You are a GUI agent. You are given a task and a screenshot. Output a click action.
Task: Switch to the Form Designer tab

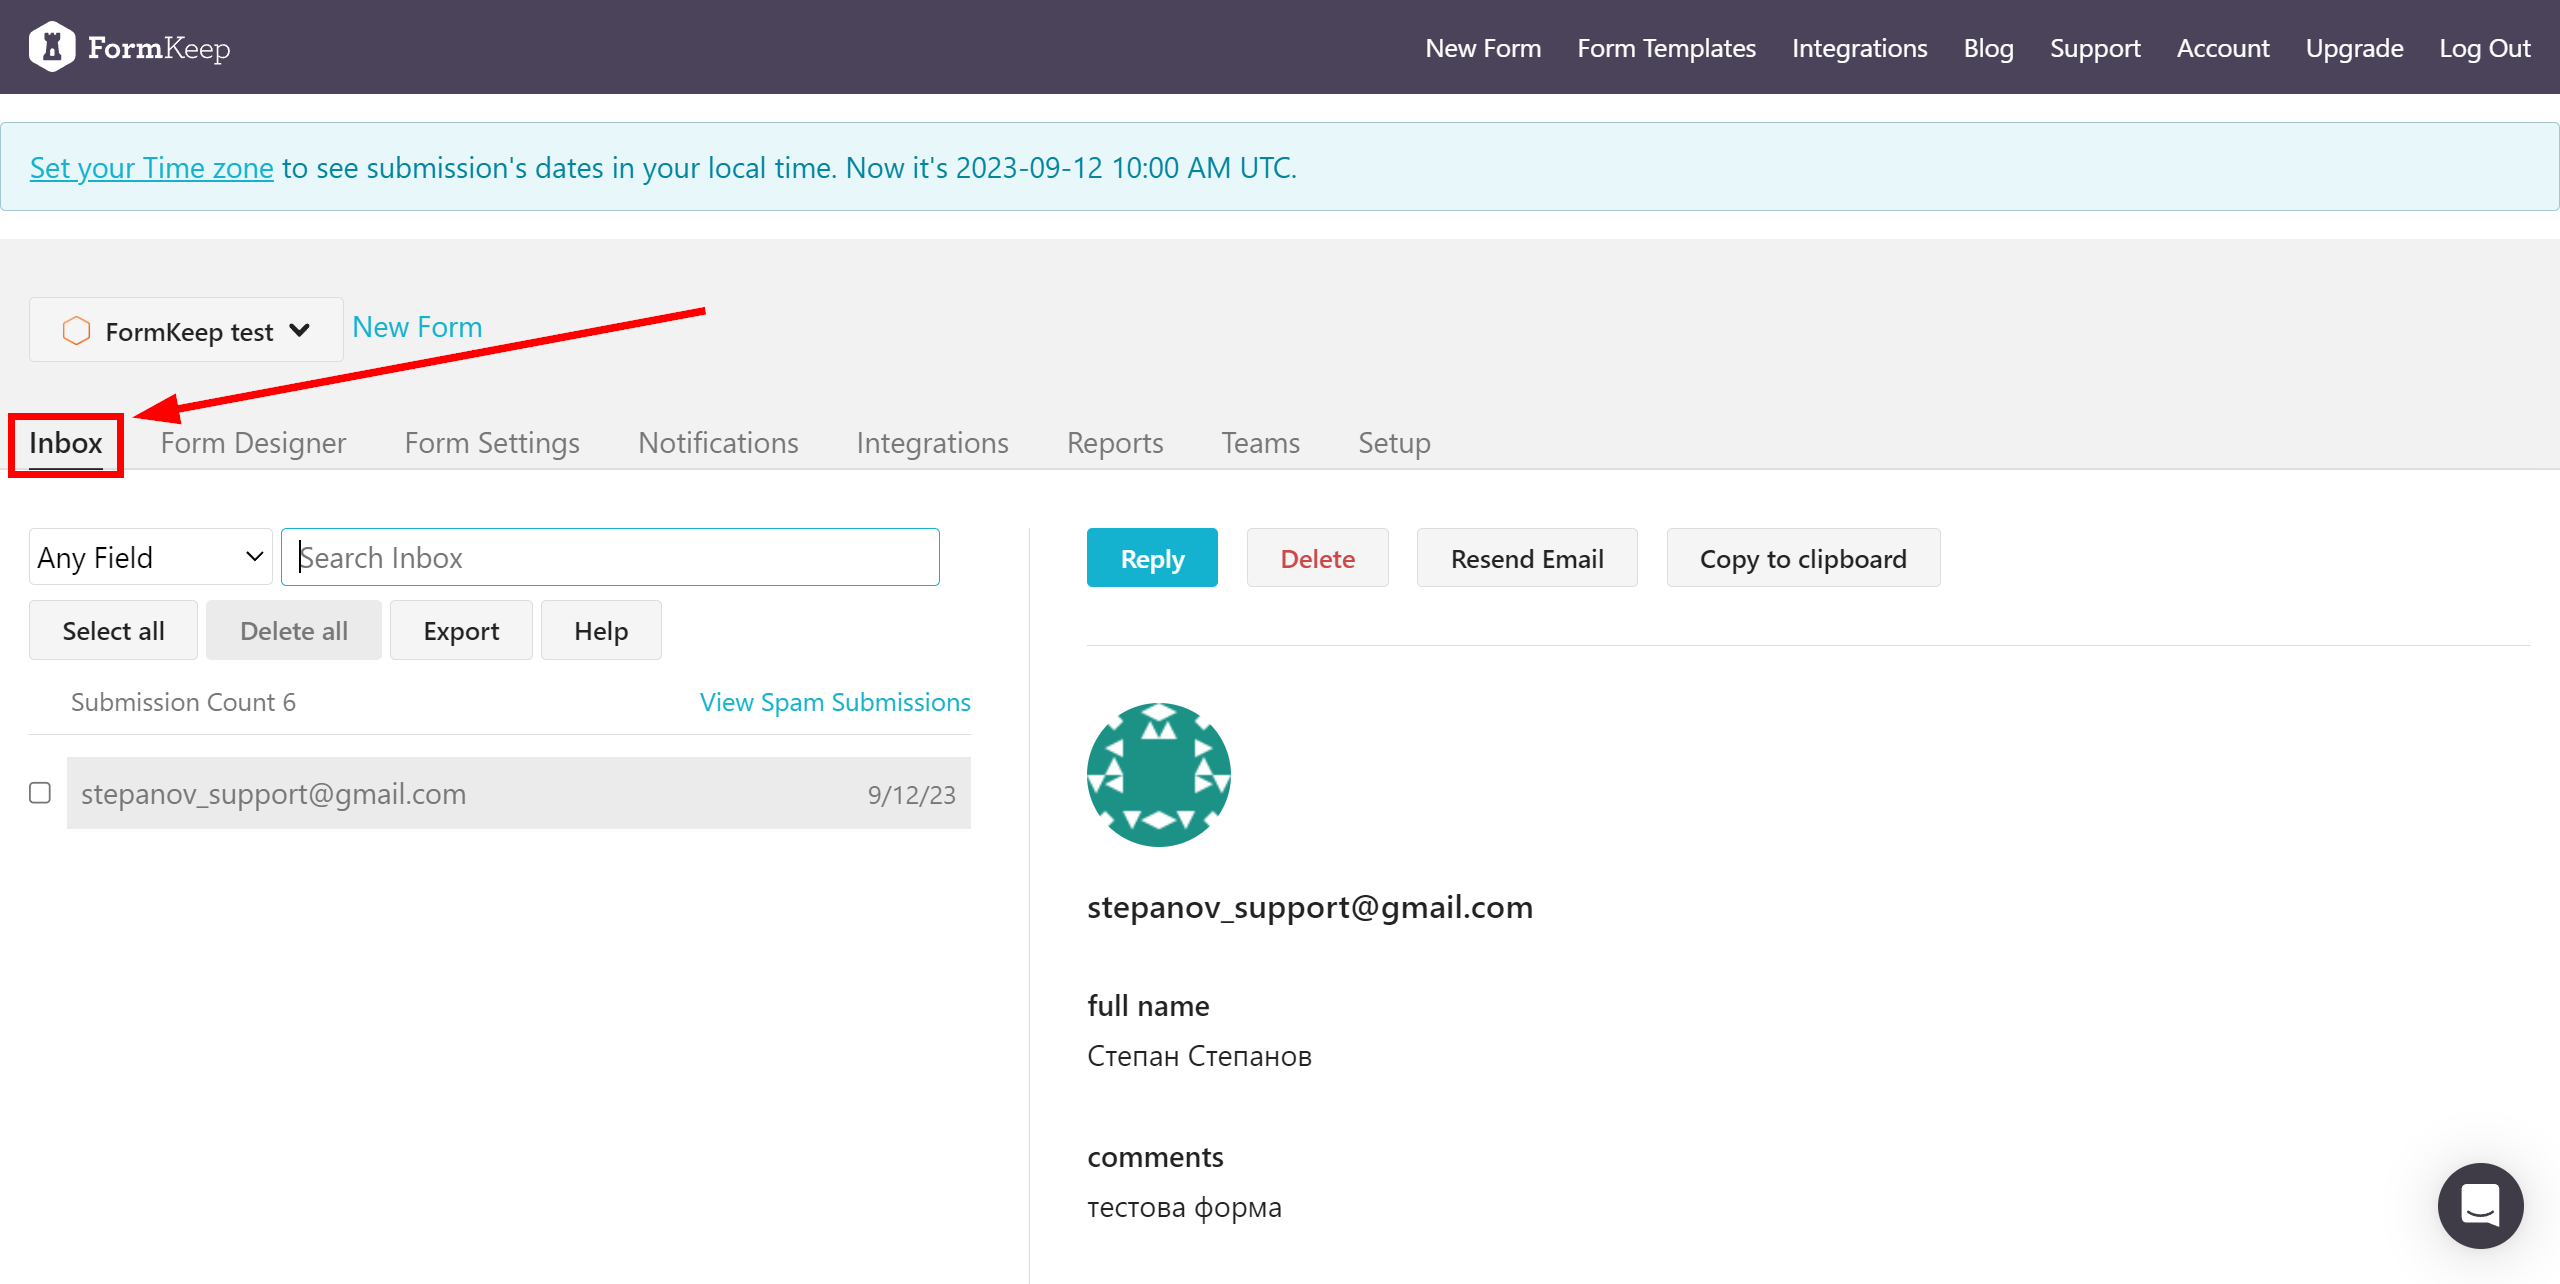(x=252, y=442)
